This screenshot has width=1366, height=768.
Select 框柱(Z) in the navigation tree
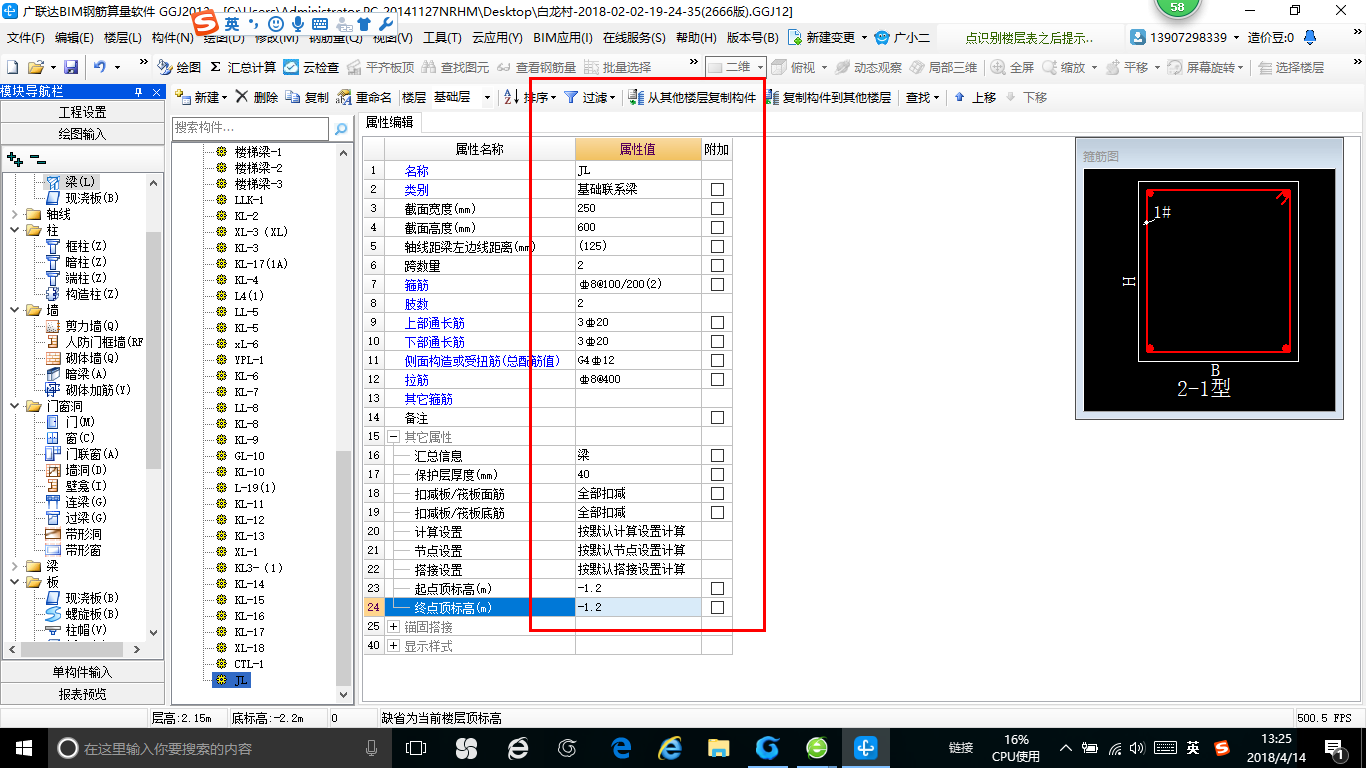(x=76, y=246)
